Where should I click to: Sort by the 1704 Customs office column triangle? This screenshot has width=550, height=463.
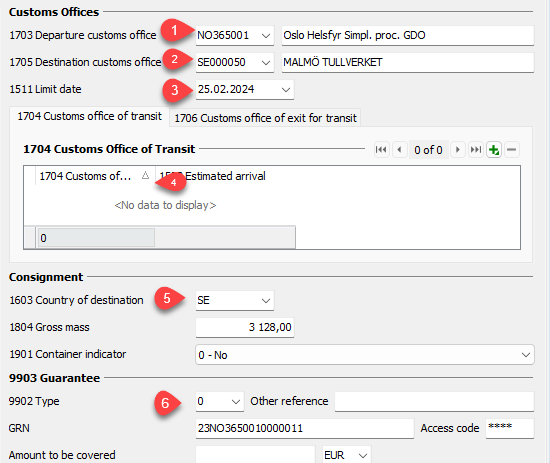point(145,175)
